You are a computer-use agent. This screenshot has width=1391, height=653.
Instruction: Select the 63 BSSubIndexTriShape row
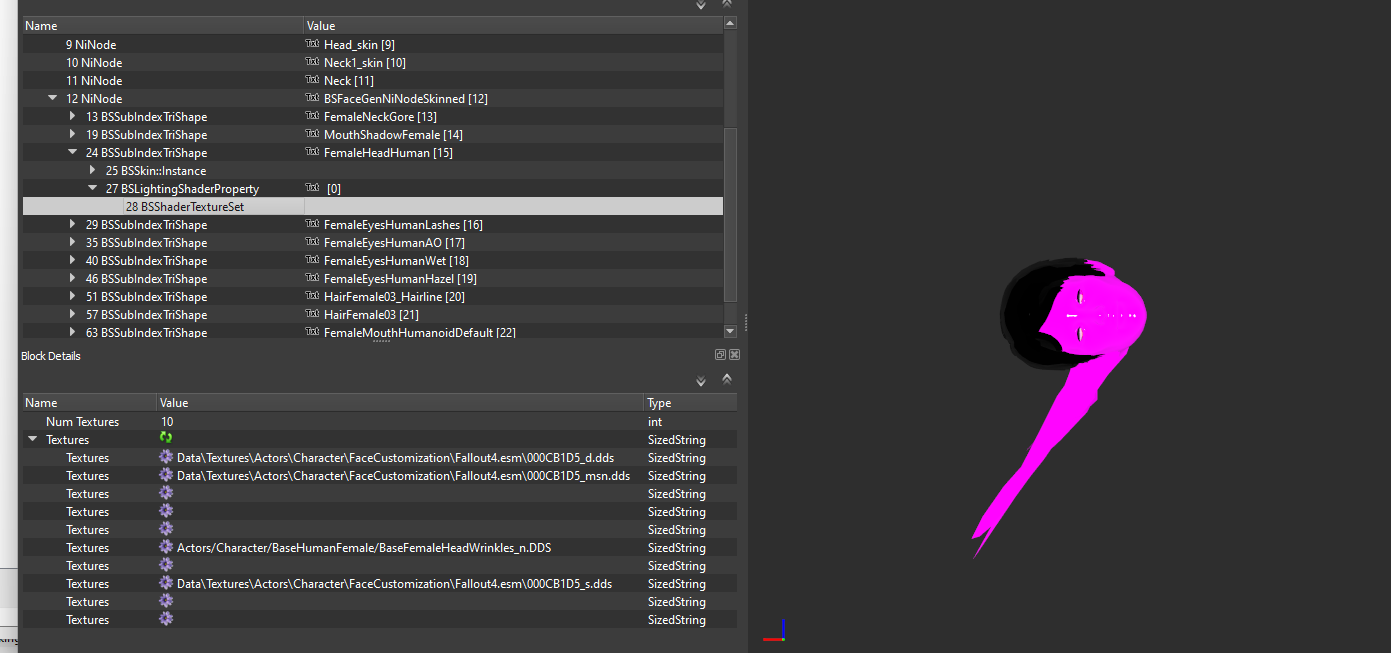[371, 332]
